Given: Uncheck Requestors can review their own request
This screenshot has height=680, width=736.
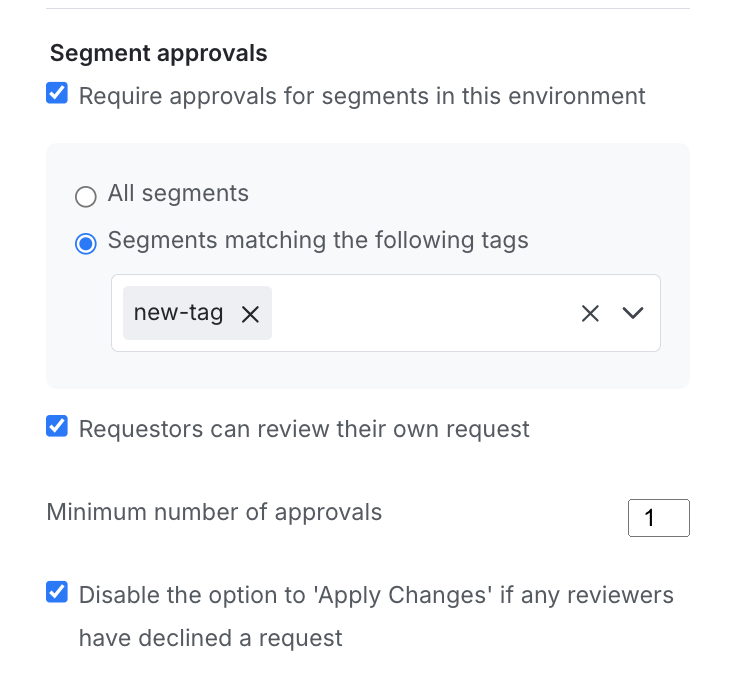Looking at the screenshot, I should (x=58, y=427).
